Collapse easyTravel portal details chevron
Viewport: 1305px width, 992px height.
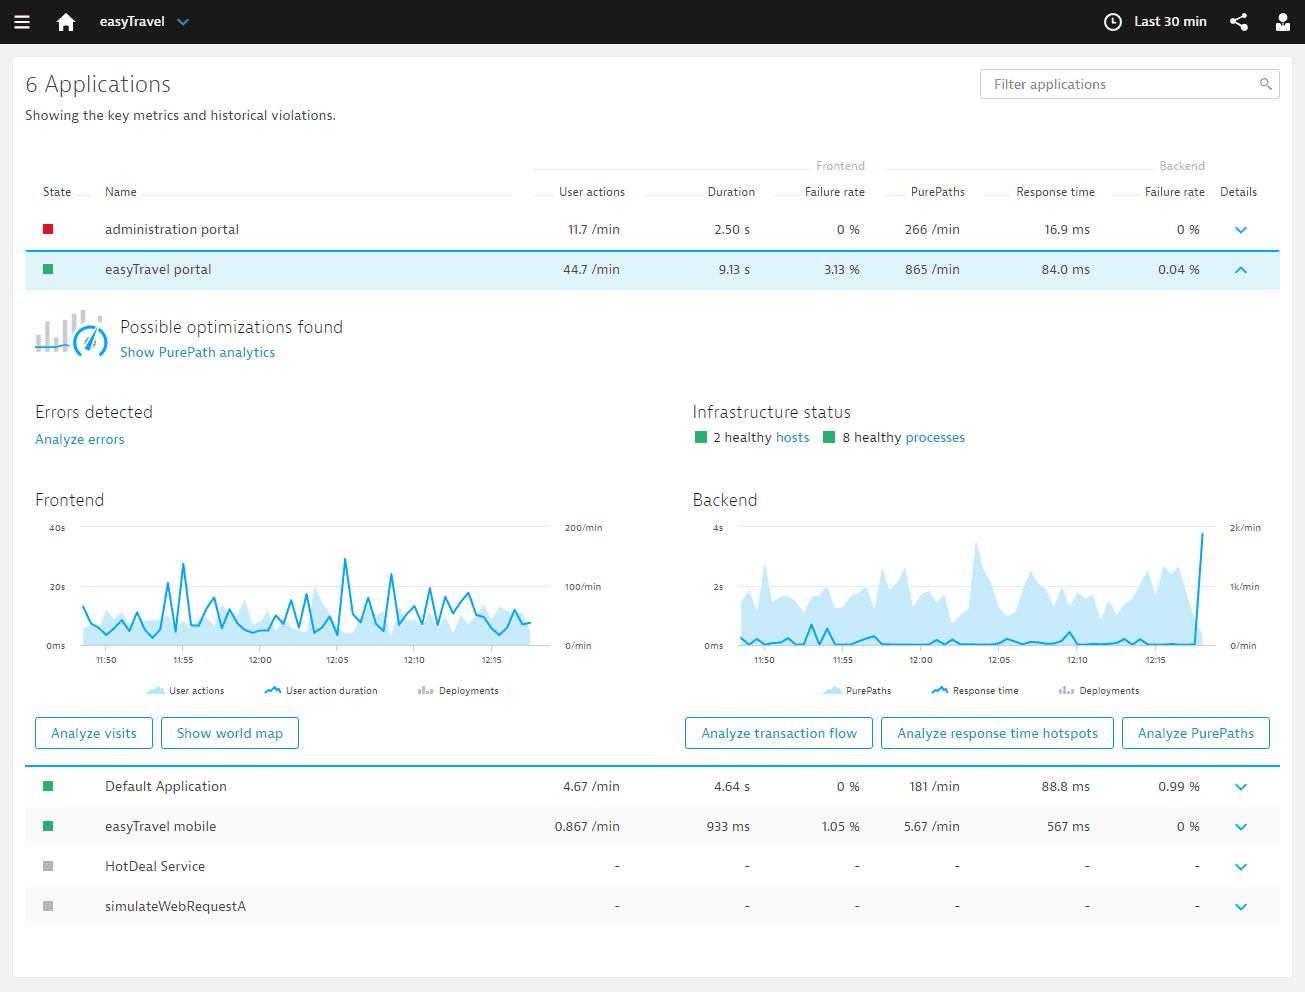pyautogui.click(x=1241, y=270)
